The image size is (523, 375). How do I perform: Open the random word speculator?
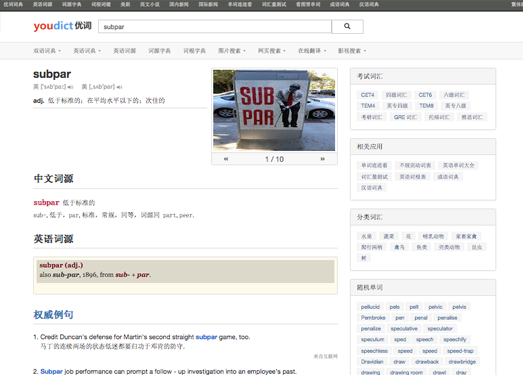(x=440, y=329)
